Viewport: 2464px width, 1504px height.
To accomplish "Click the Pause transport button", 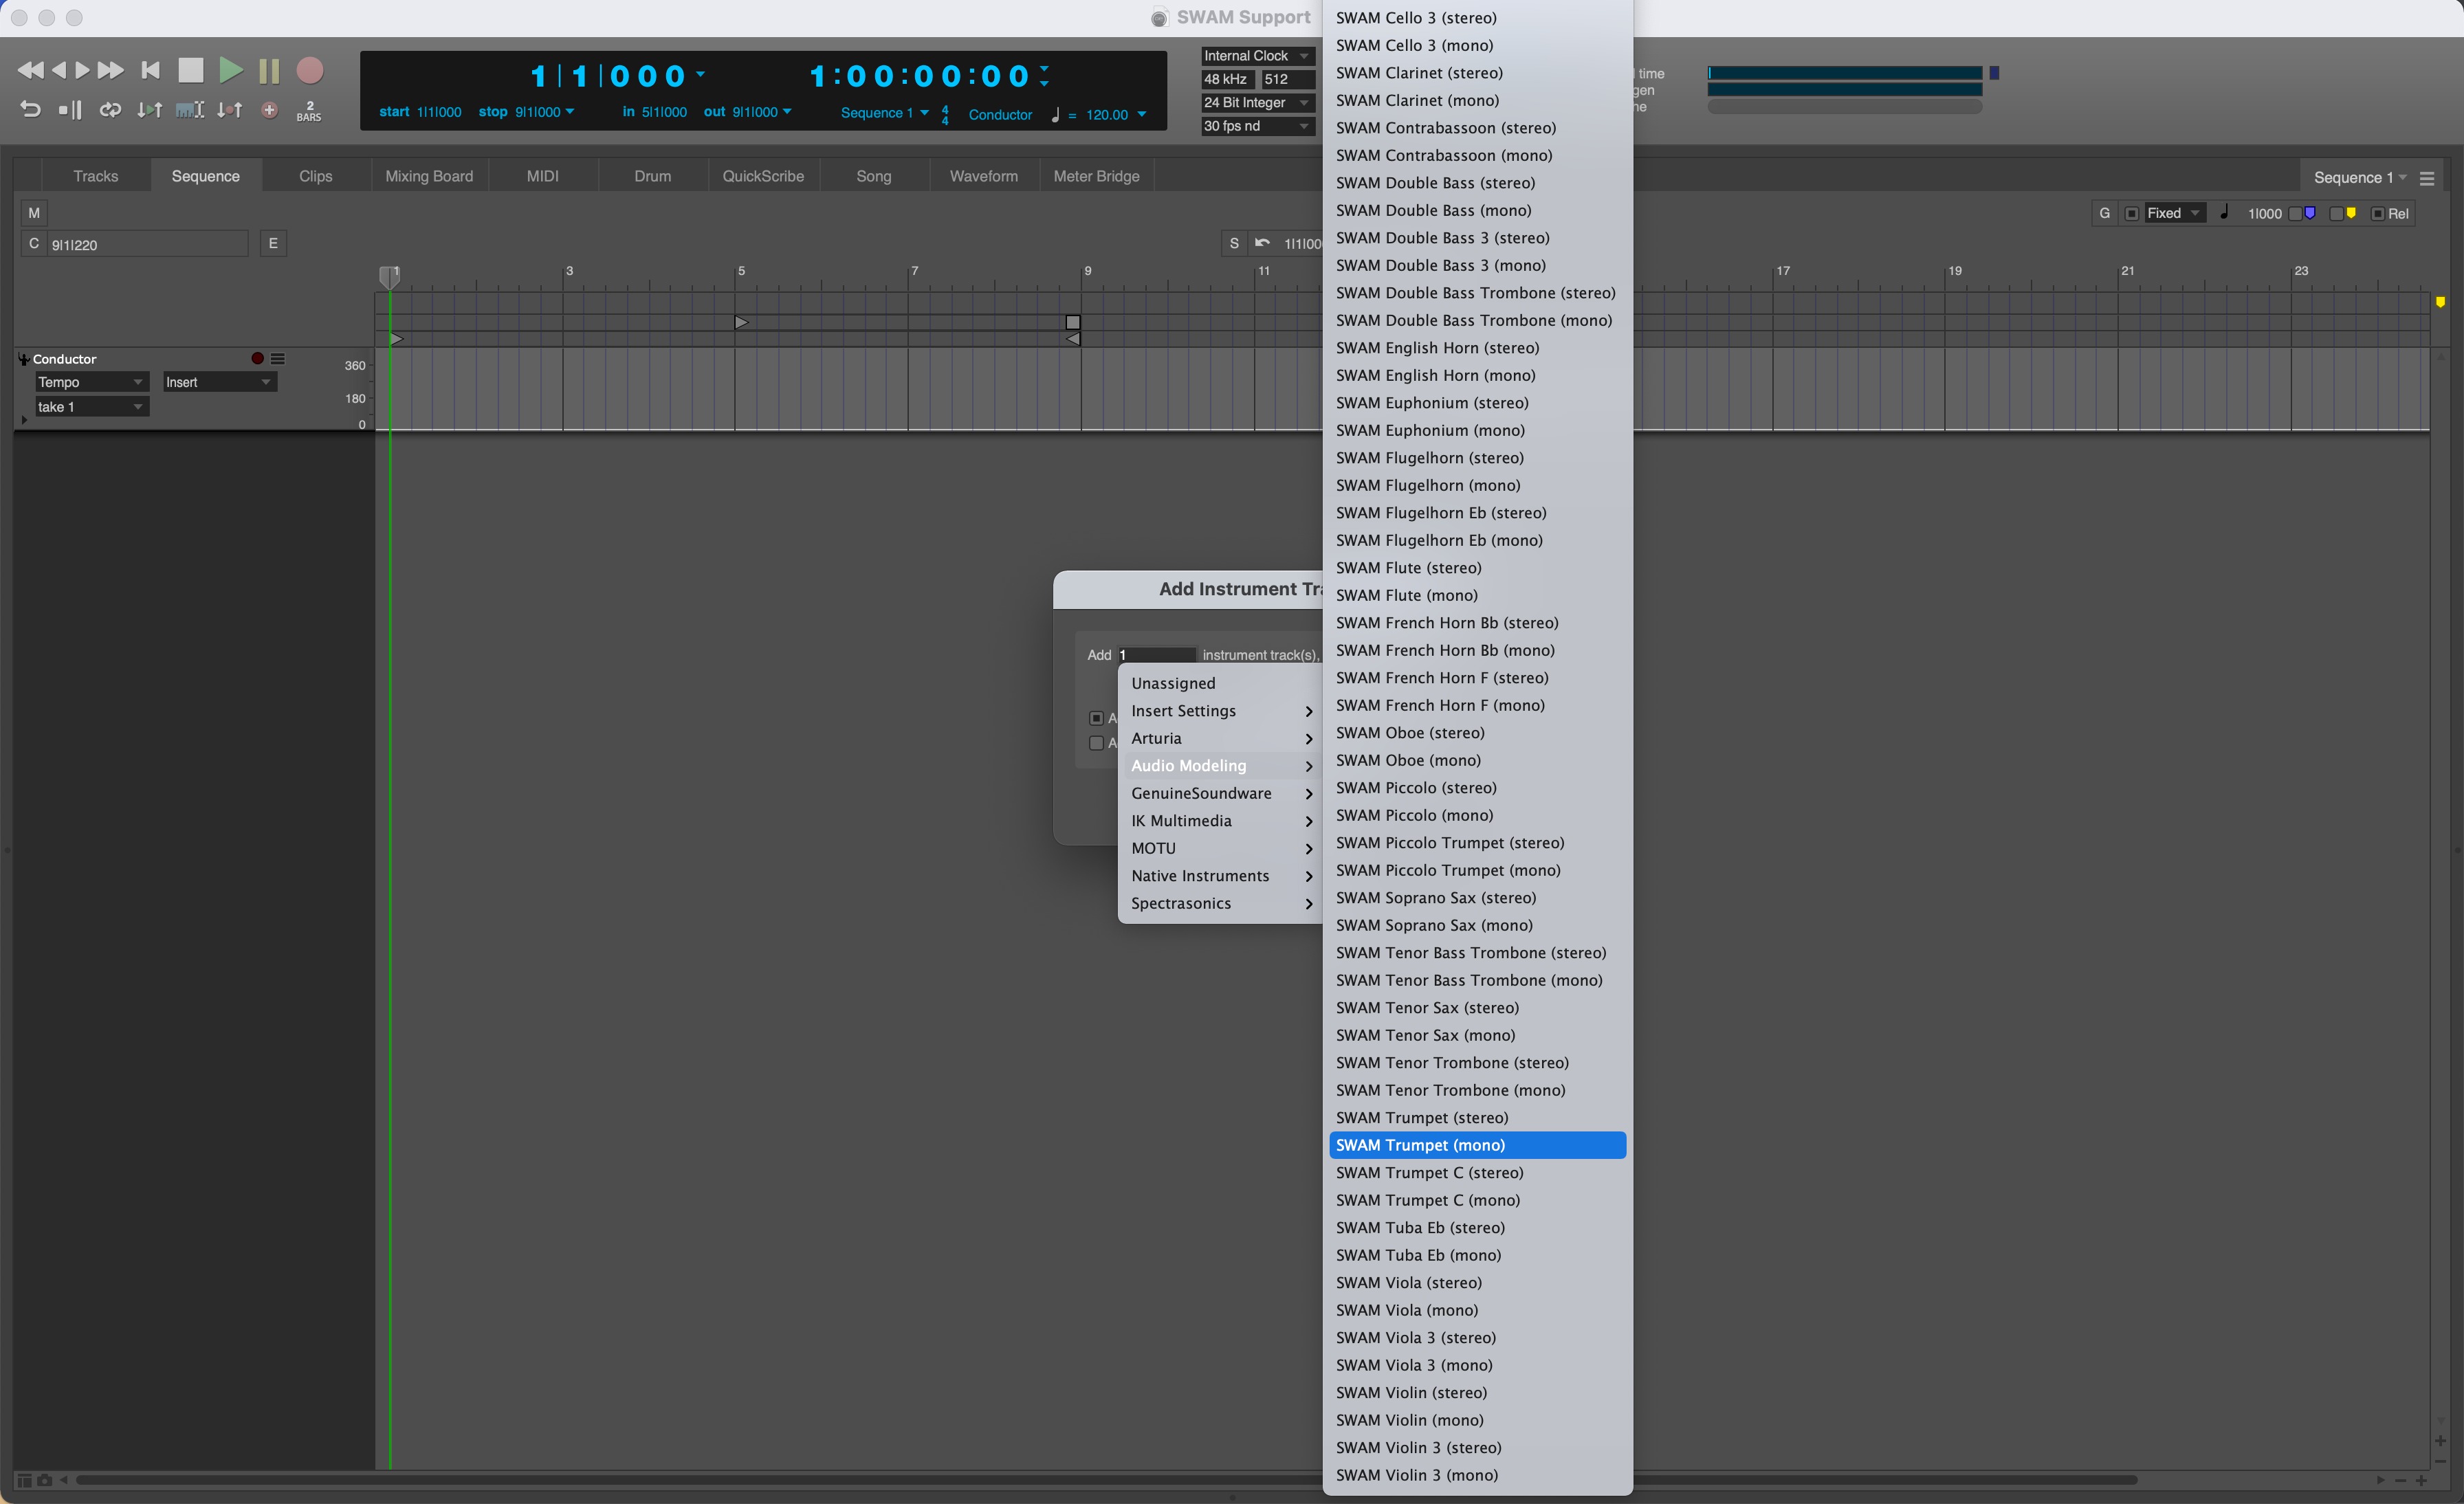I will point(269,70).
